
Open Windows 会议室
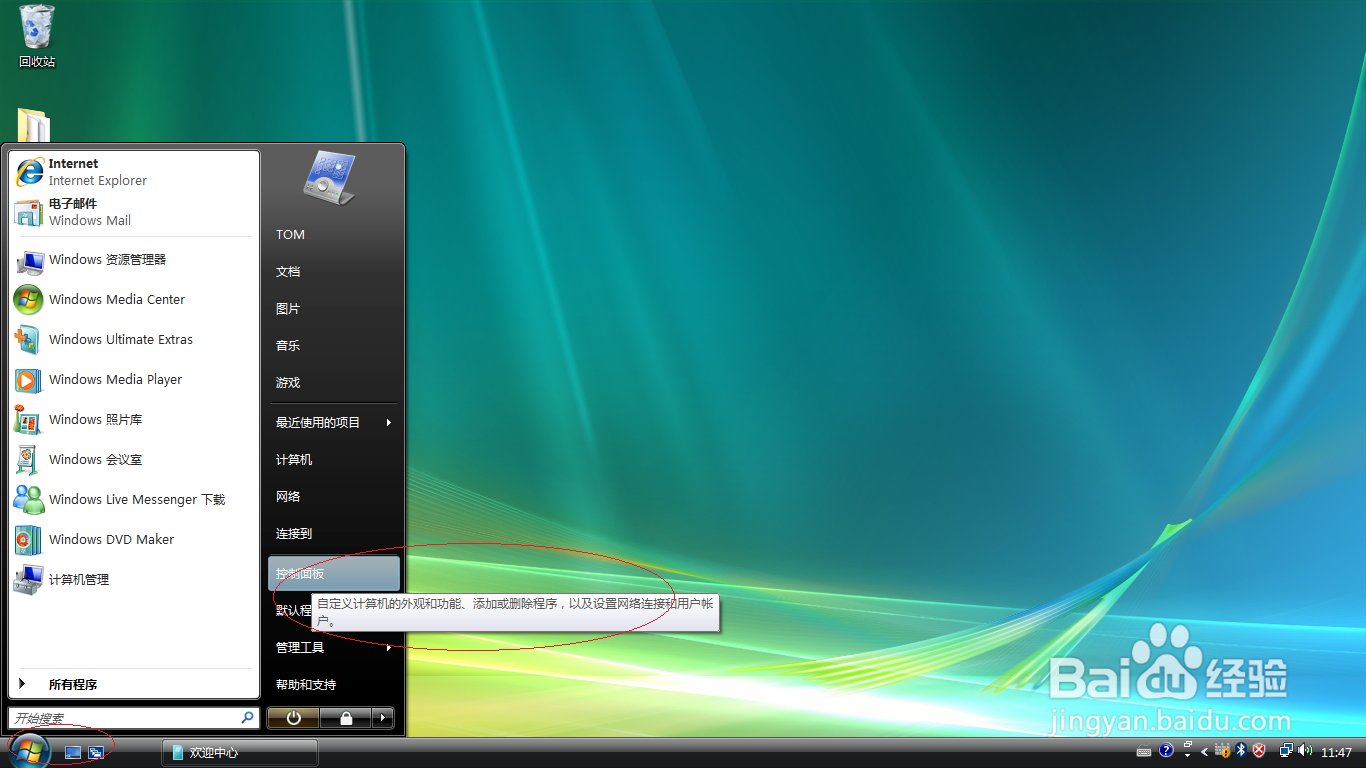point(134,460)
